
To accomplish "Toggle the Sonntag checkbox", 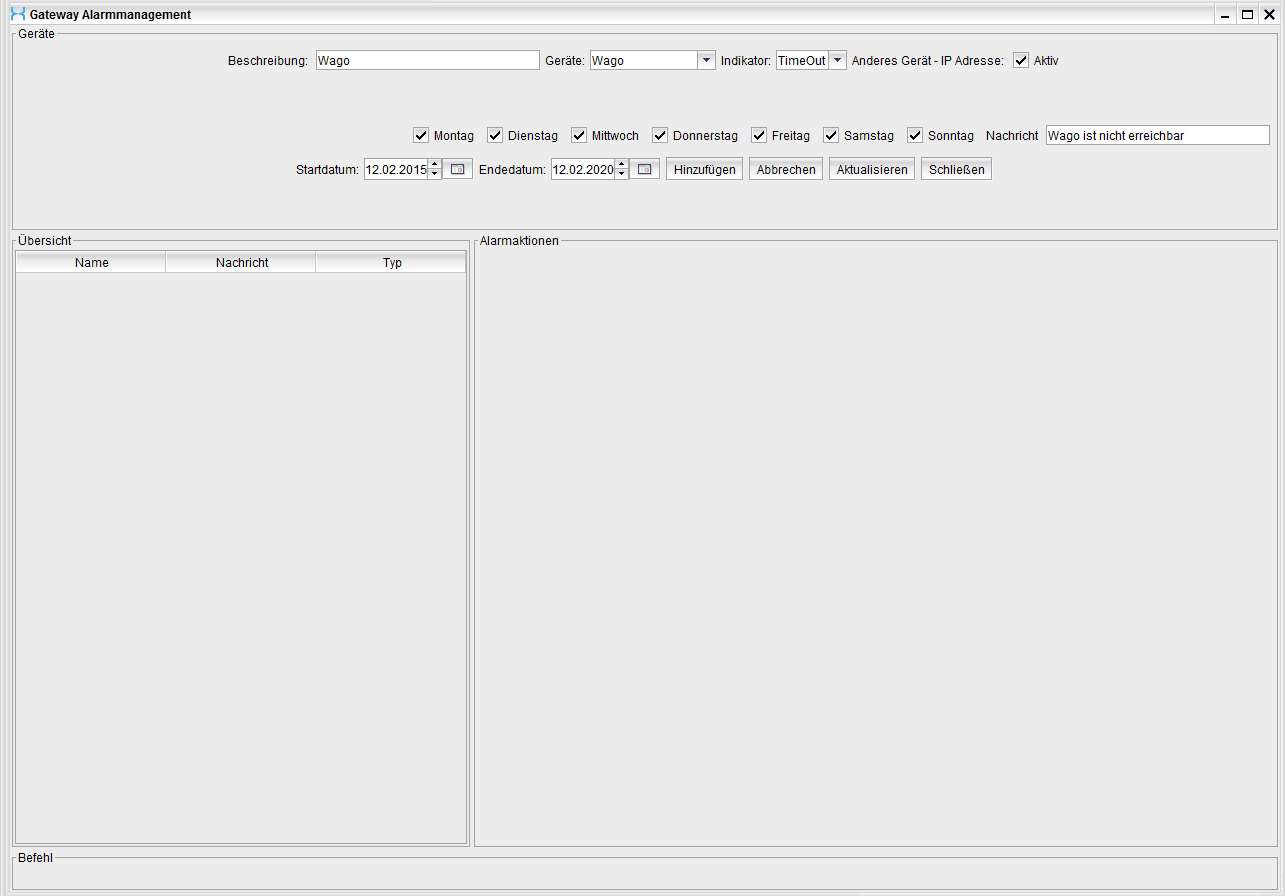I will pyautogui.click(x=915, y=136).
